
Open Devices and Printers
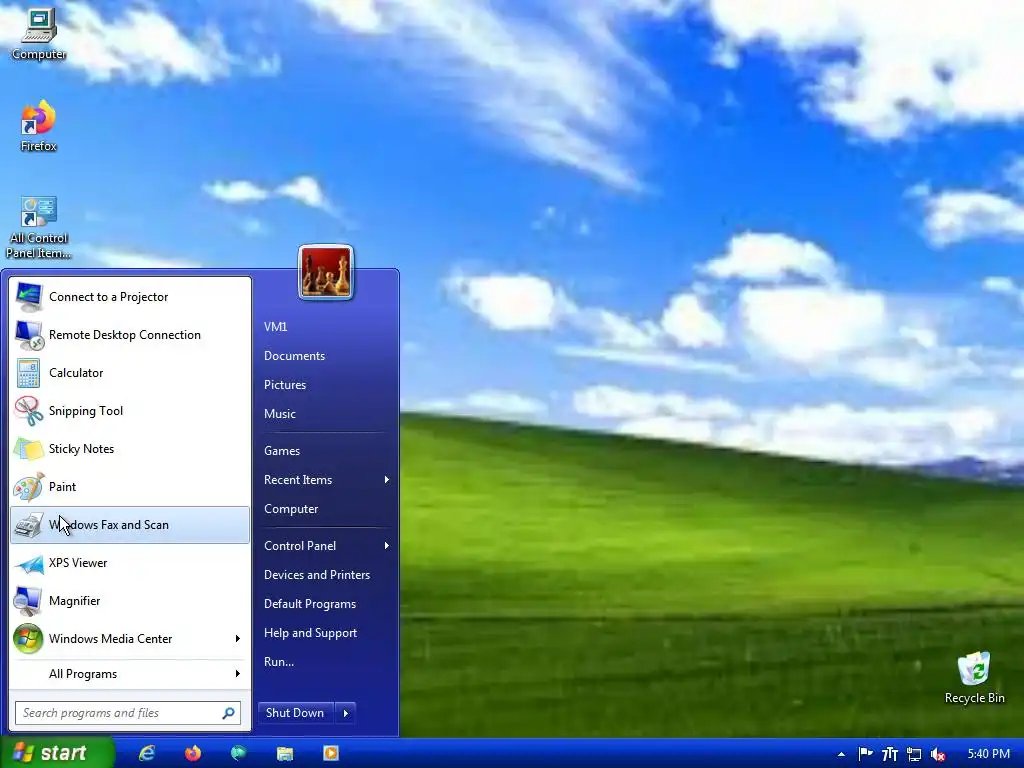coord(317,575)
